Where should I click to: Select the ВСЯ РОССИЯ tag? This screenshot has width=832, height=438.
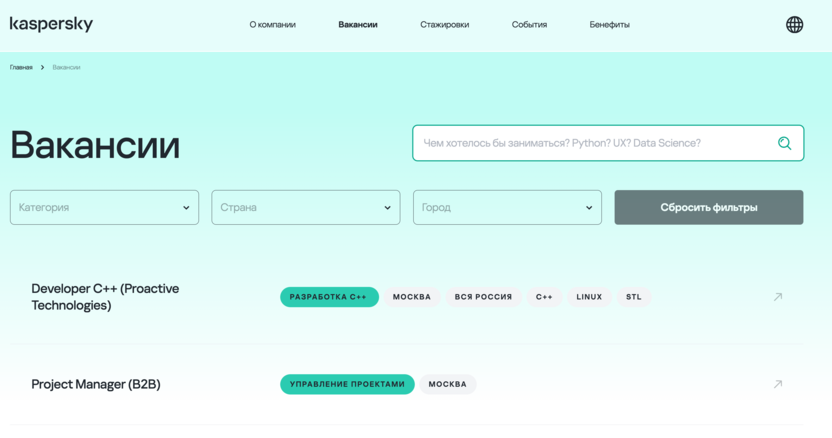point(483,297)
